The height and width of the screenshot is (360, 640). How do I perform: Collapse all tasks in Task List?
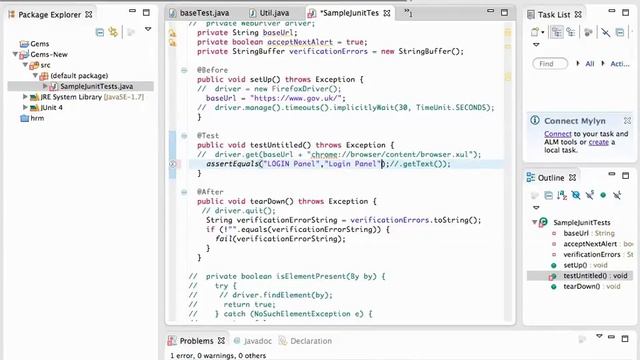[620, 32]
